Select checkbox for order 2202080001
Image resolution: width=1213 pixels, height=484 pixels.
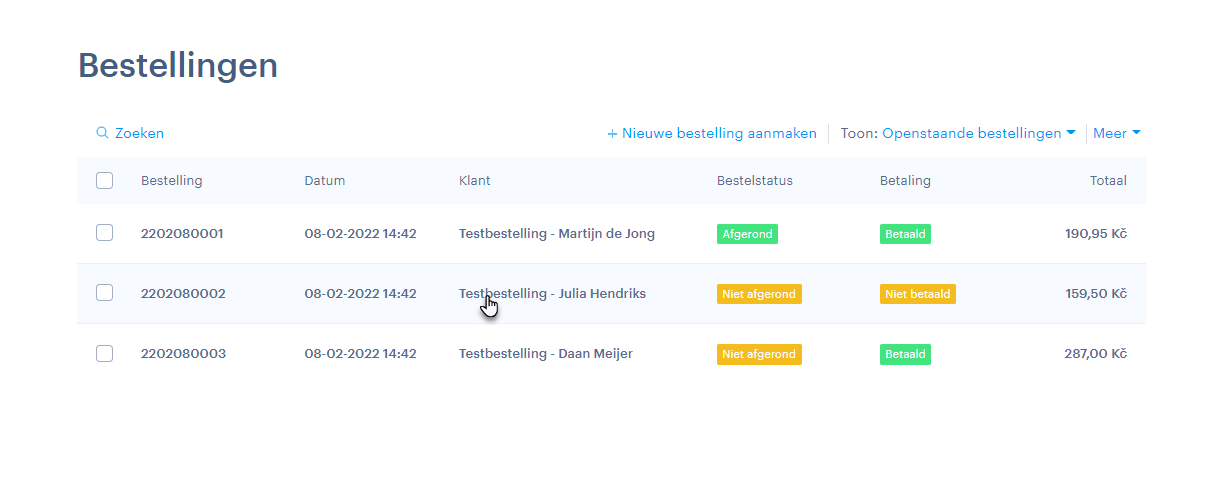[105, 233]
